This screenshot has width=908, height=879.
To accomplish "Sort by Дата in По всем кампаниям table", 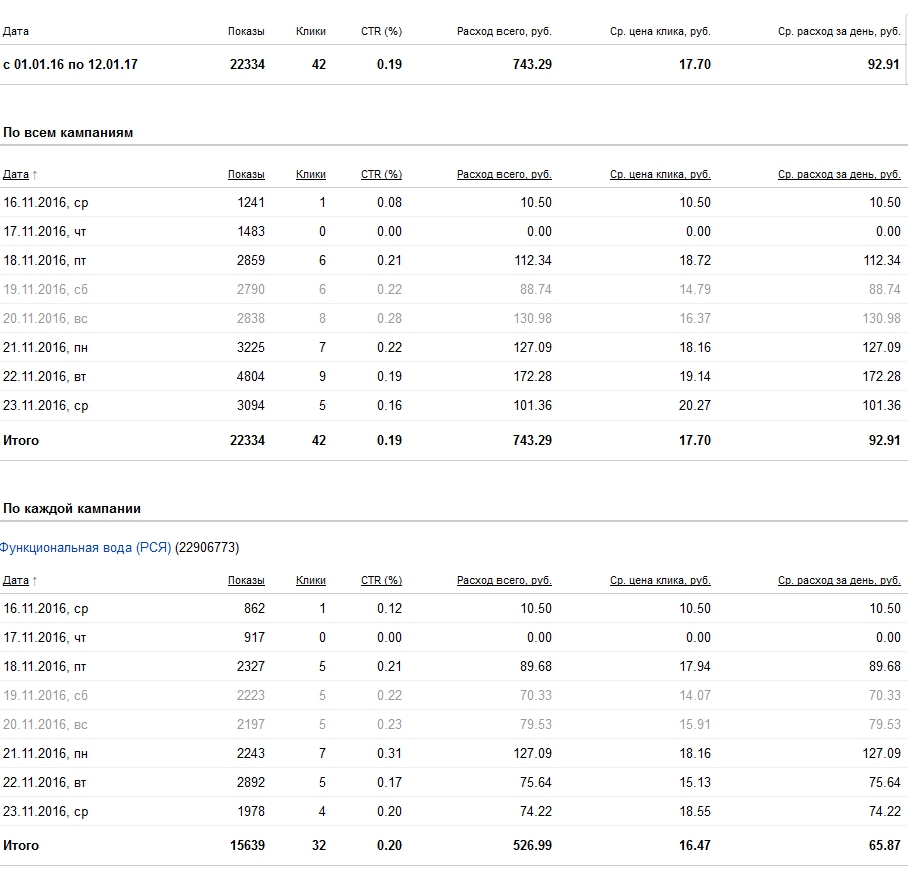I will tap(15, 175).
